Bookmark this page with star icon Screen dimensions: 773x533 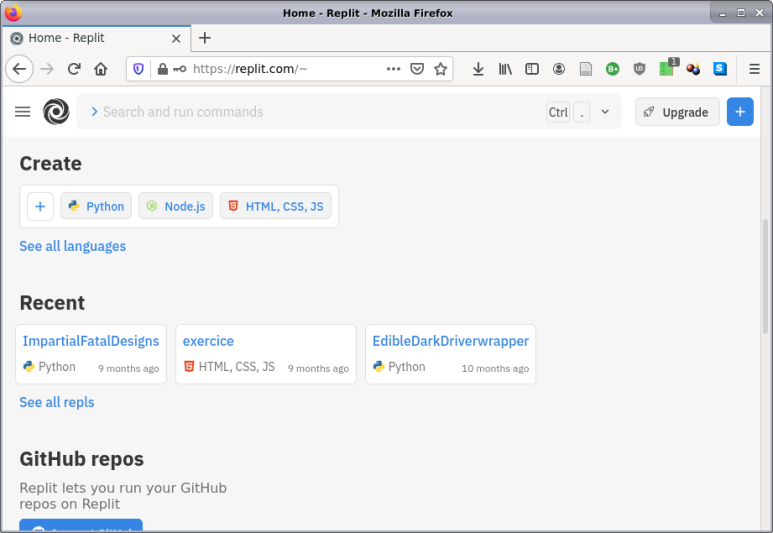(441, 69)
